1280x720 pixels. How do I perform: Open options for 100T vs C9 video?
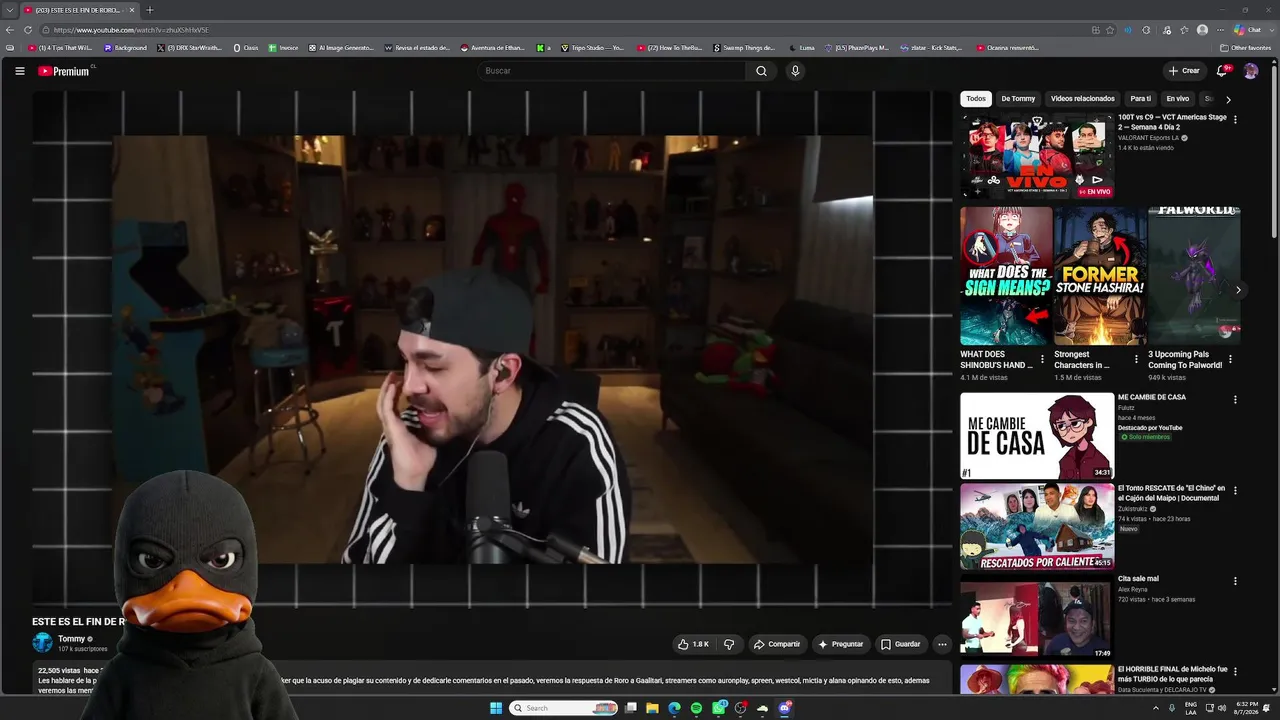click(x=1235, y=119)
